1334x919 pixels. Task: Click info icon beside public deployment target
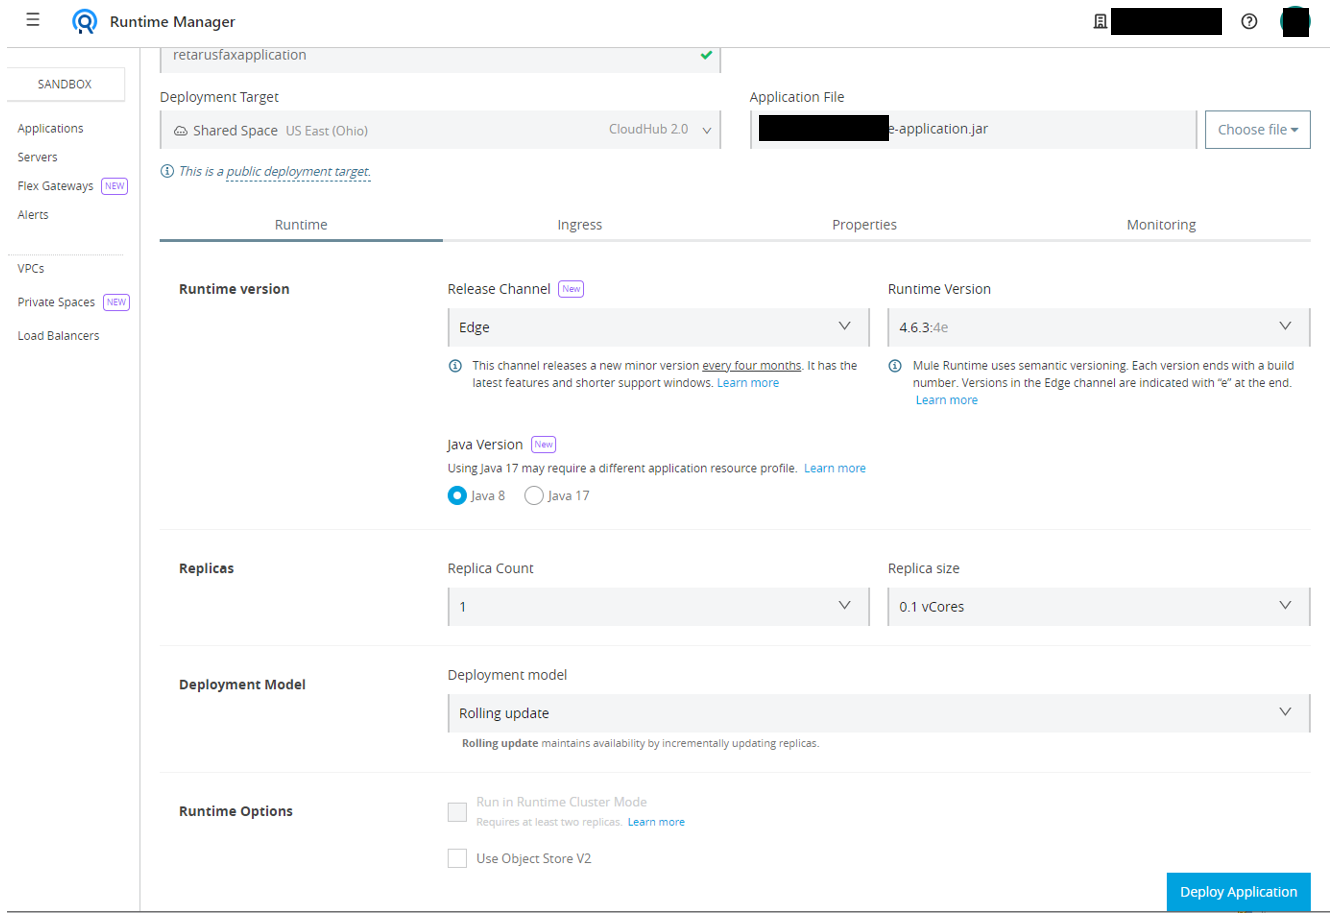click(x=167, y=171)
